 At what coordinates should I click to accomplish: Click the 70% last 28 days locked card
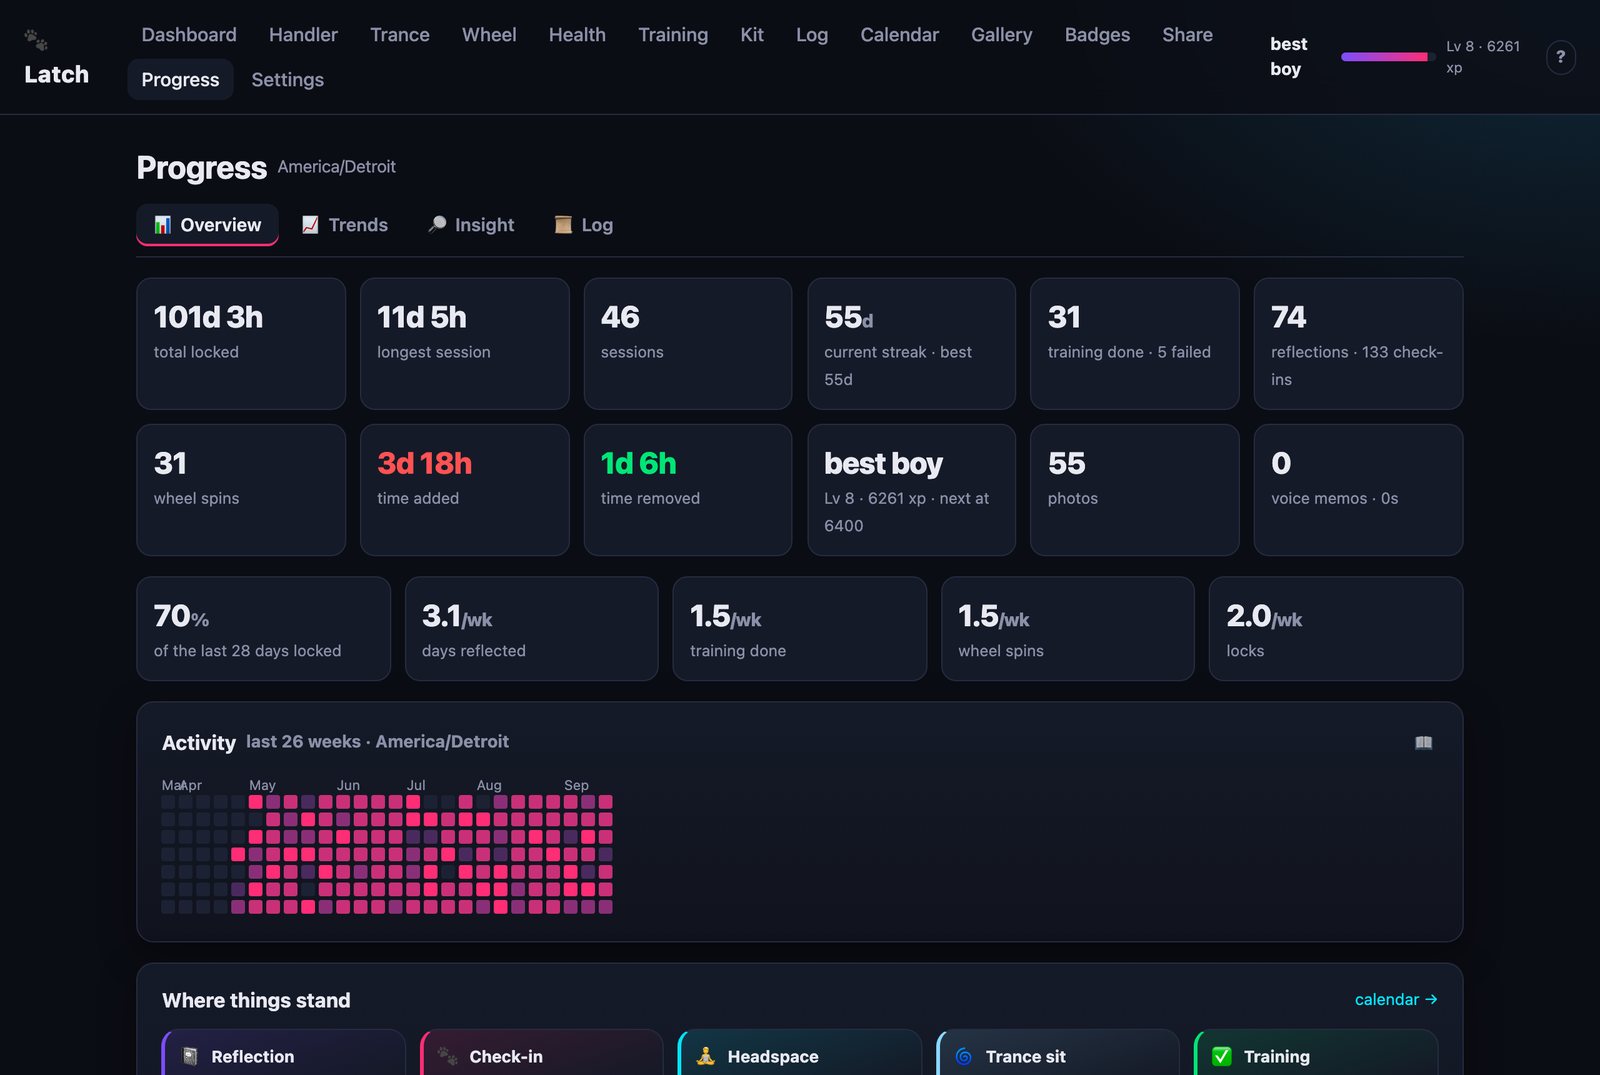264,629
